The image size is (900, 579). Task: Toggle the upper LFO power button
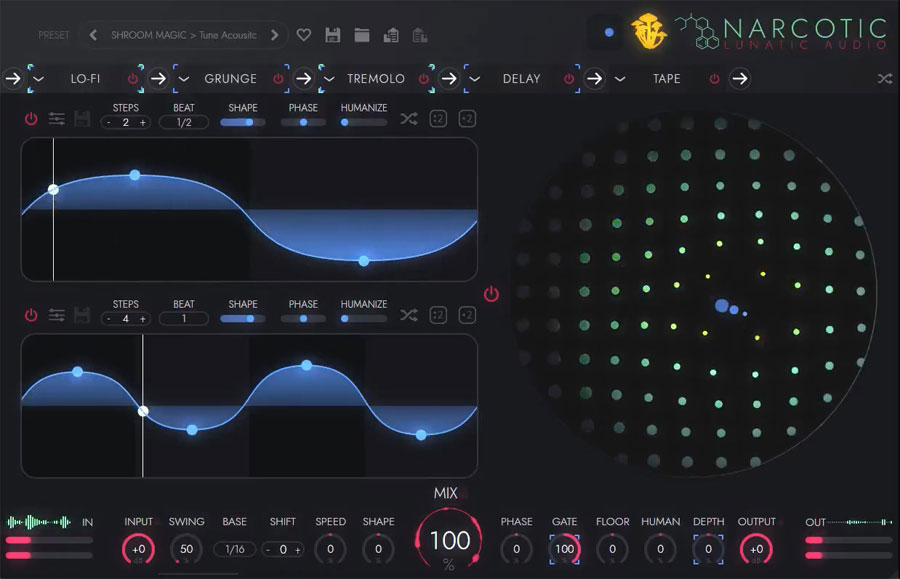31,119
